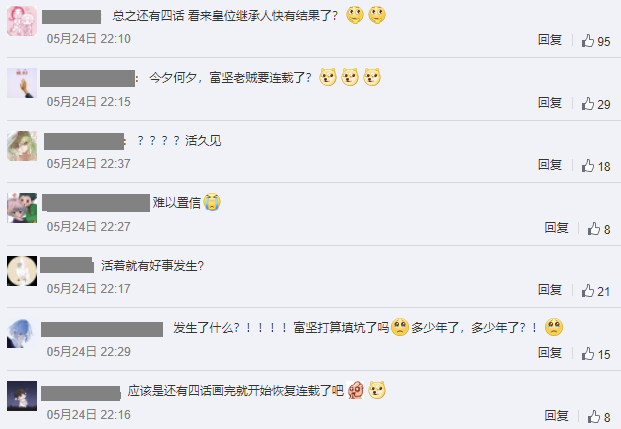Open the round moon avatar profile

(22, 271)
